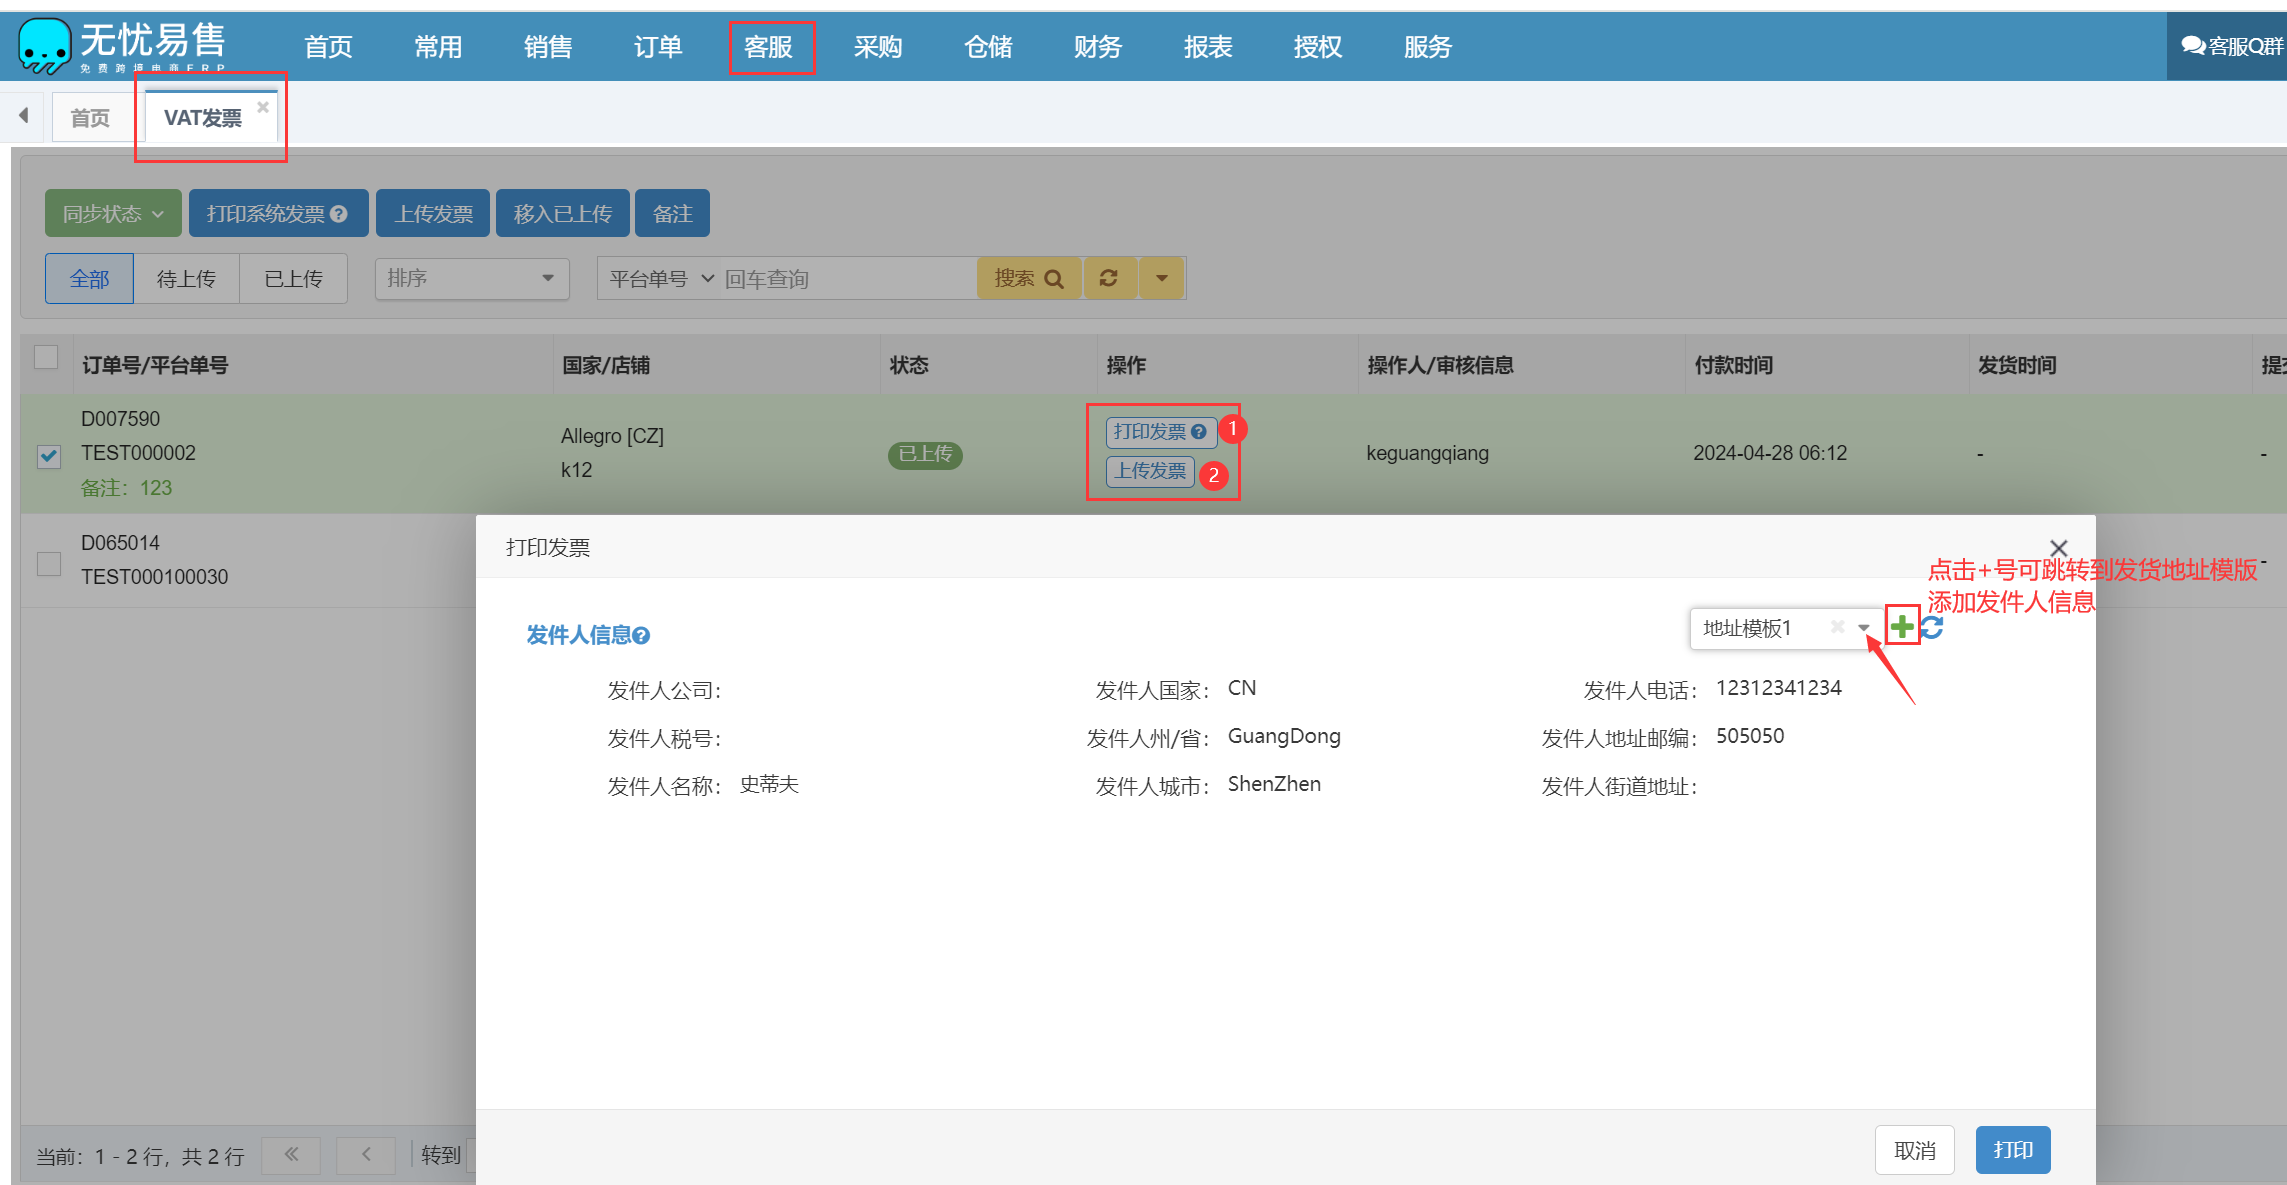Switch to the 待上传 filter tab
This screenshot has height=1185, width=2287.
point(186,279)
